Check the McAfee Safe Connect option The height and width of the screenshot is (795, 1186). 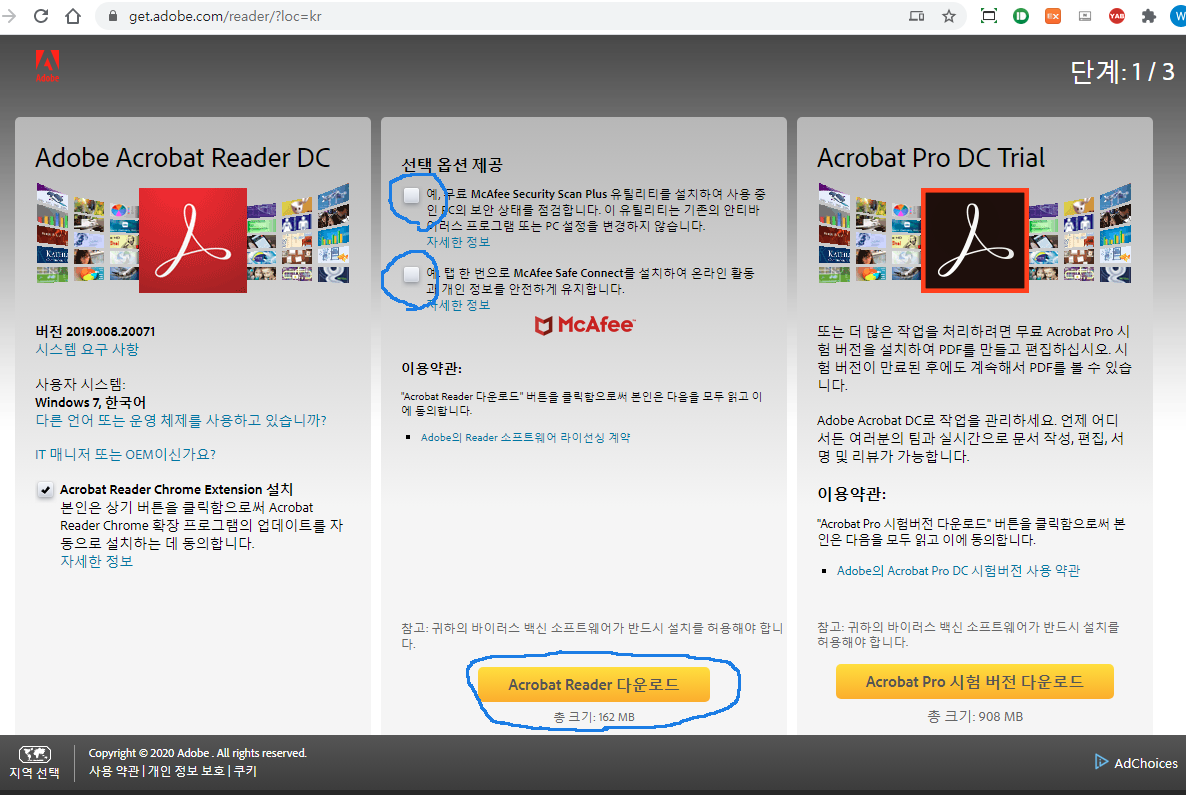coord(411,274)
